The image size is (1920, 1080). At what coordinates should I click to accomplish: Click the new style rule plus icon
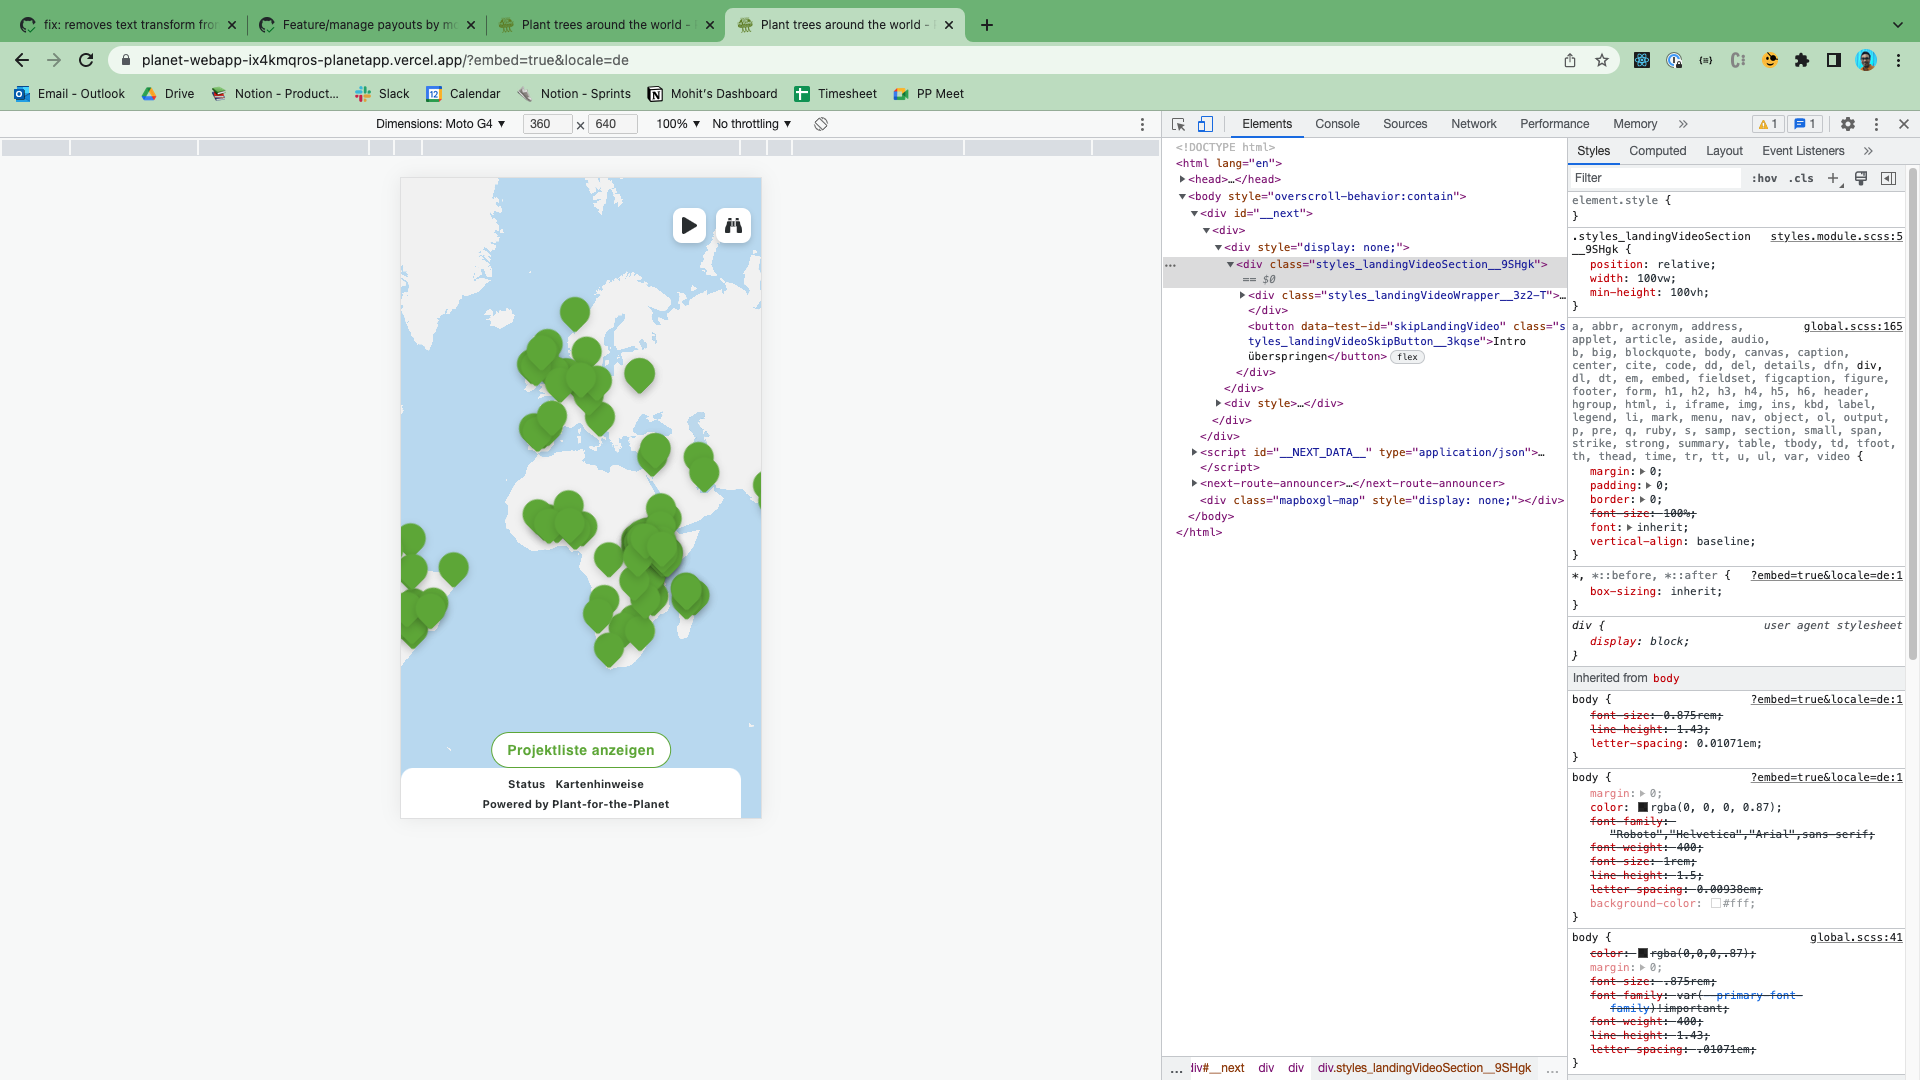click(x=1833, y=178)
